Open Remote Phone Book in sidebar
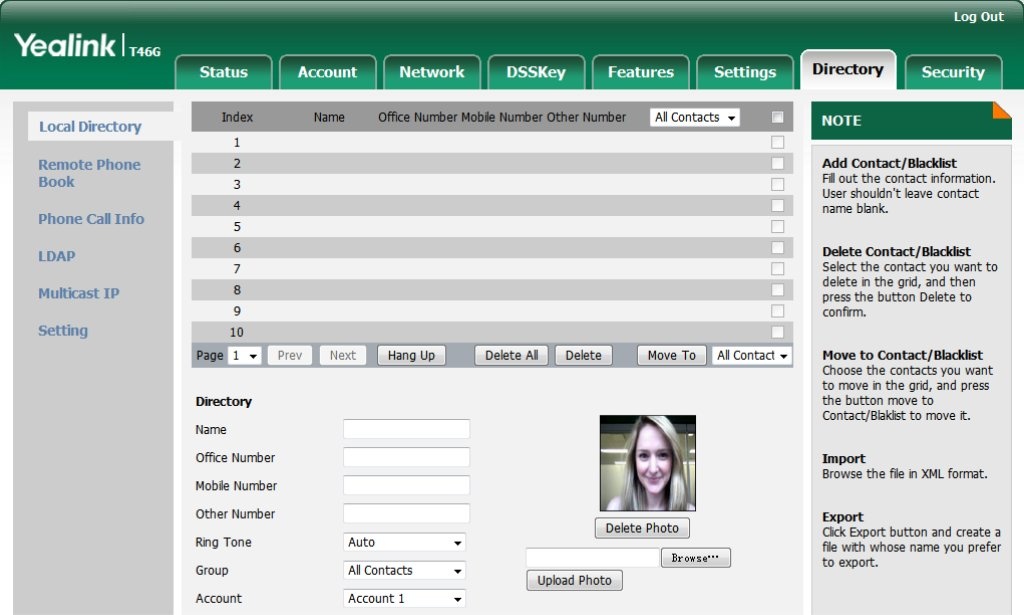This screenshot has width=1024, height=615. click(x=89, y=173)
